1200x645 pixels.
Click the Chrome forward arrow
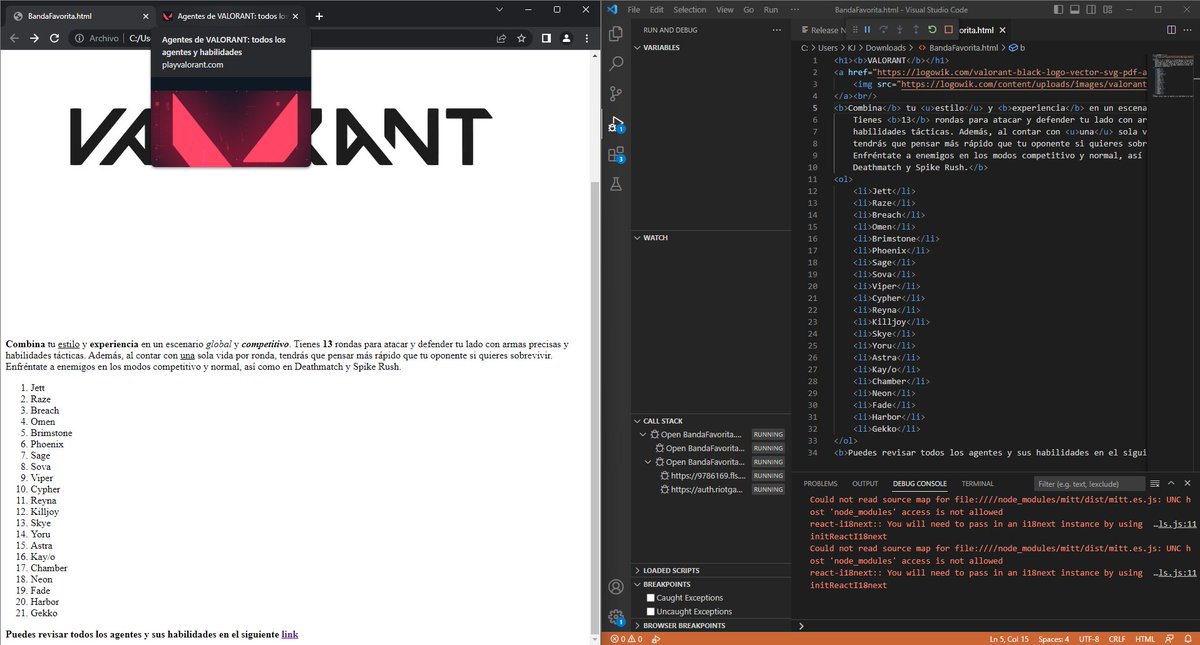click(x=34, y=38)
